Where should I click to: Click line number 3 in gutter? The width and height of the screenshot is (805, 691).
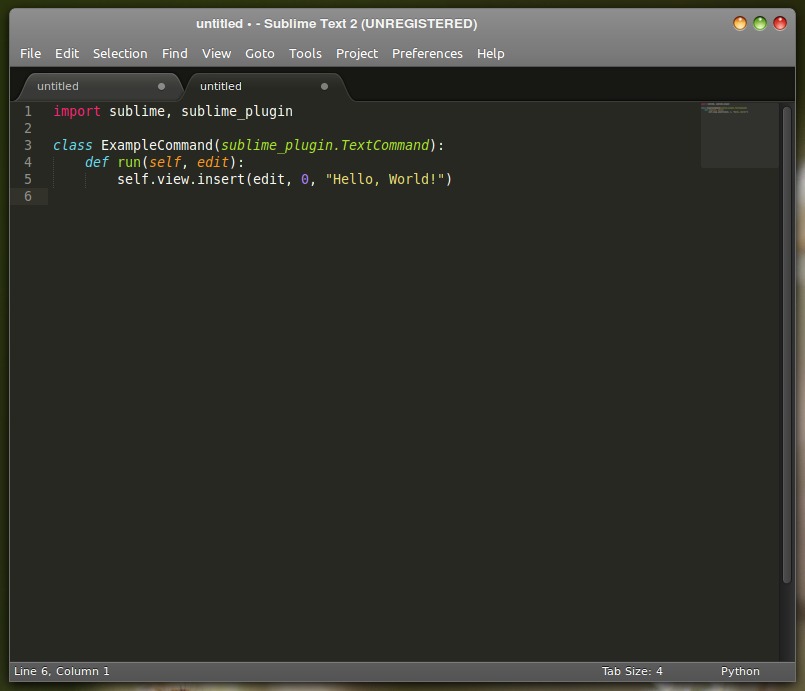[28, 145]
